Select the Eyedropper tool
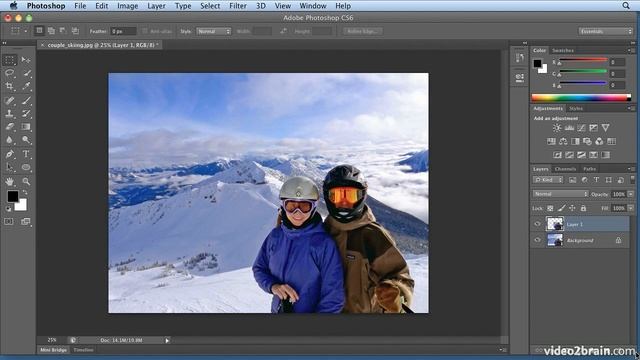The image size is (640, 360). click(x=26, y=86)
